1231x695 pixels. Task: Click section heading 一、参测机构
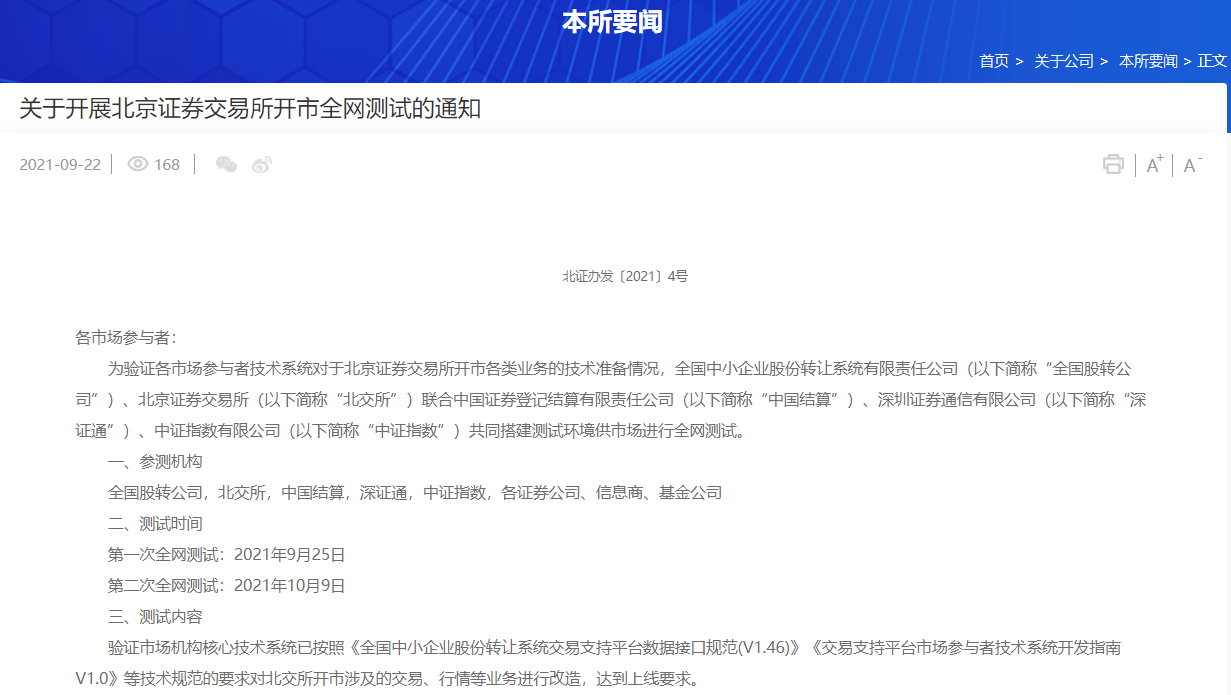coord(155,462)
